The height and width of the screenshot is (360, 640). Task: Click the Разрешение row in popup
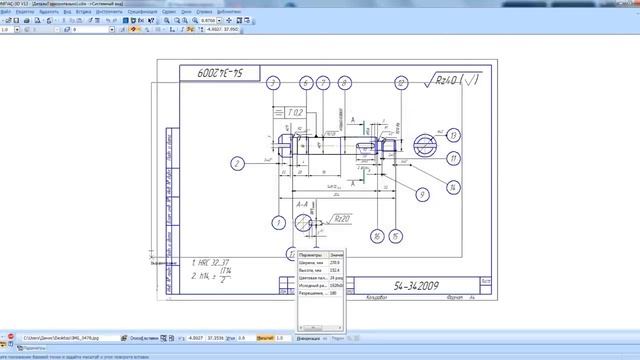pyautogui.click(x=320, y=293)
